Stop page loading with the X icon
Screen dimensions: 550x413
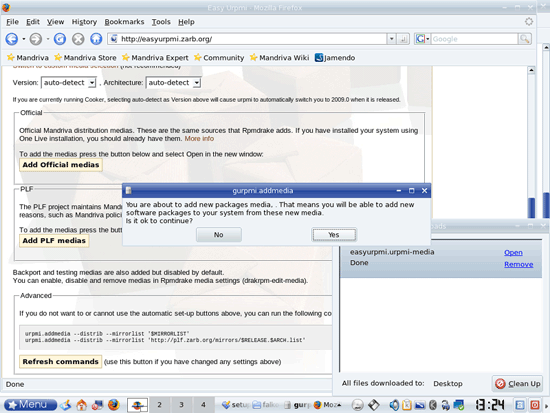point(78,39)
